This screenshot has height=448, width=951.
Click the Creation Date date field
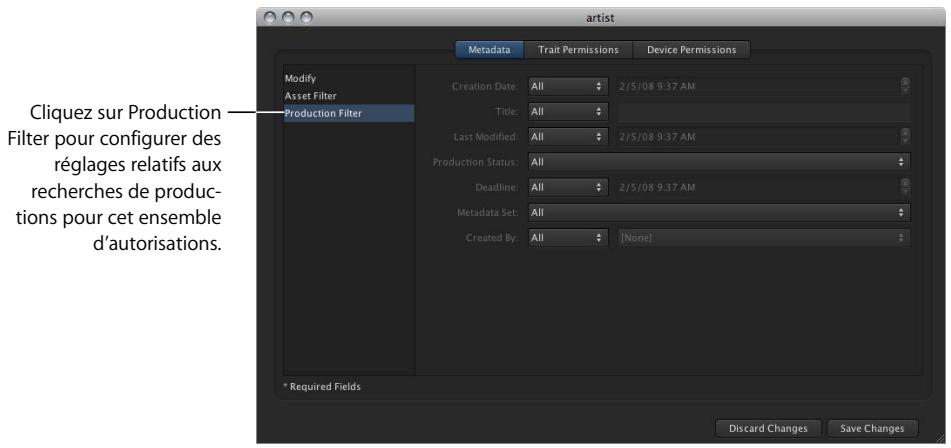coord(758,87)
